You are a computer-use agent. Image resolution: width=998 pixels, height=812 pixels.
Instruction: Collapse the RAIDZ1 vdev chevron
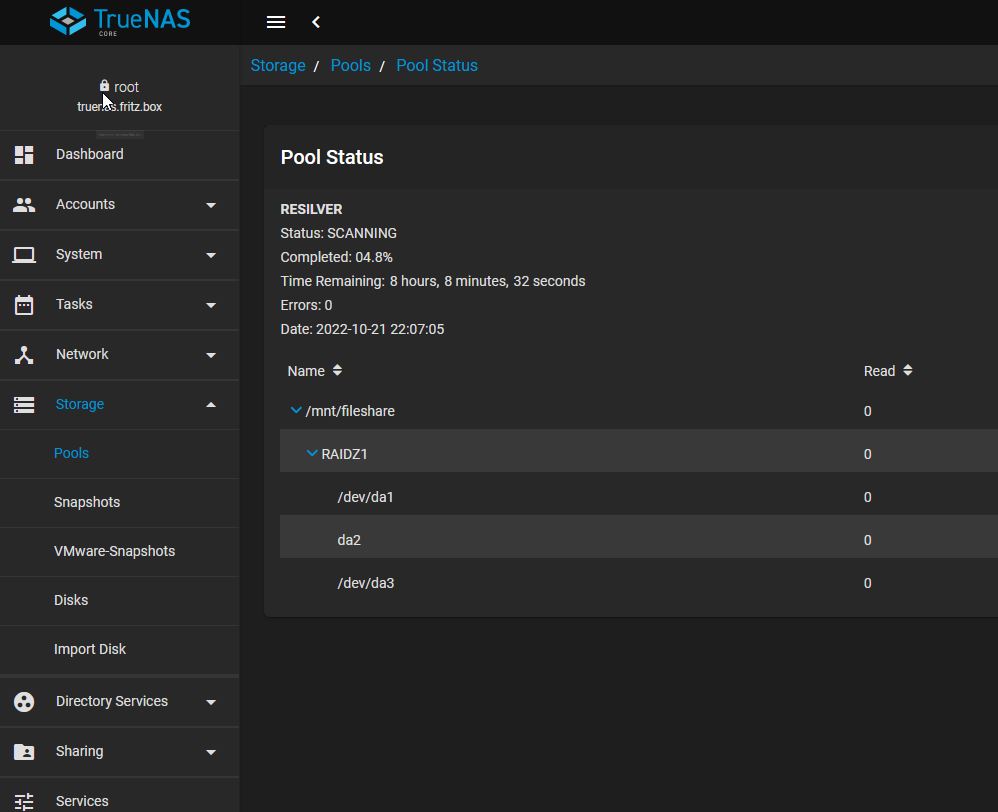[x=312, y=454]
